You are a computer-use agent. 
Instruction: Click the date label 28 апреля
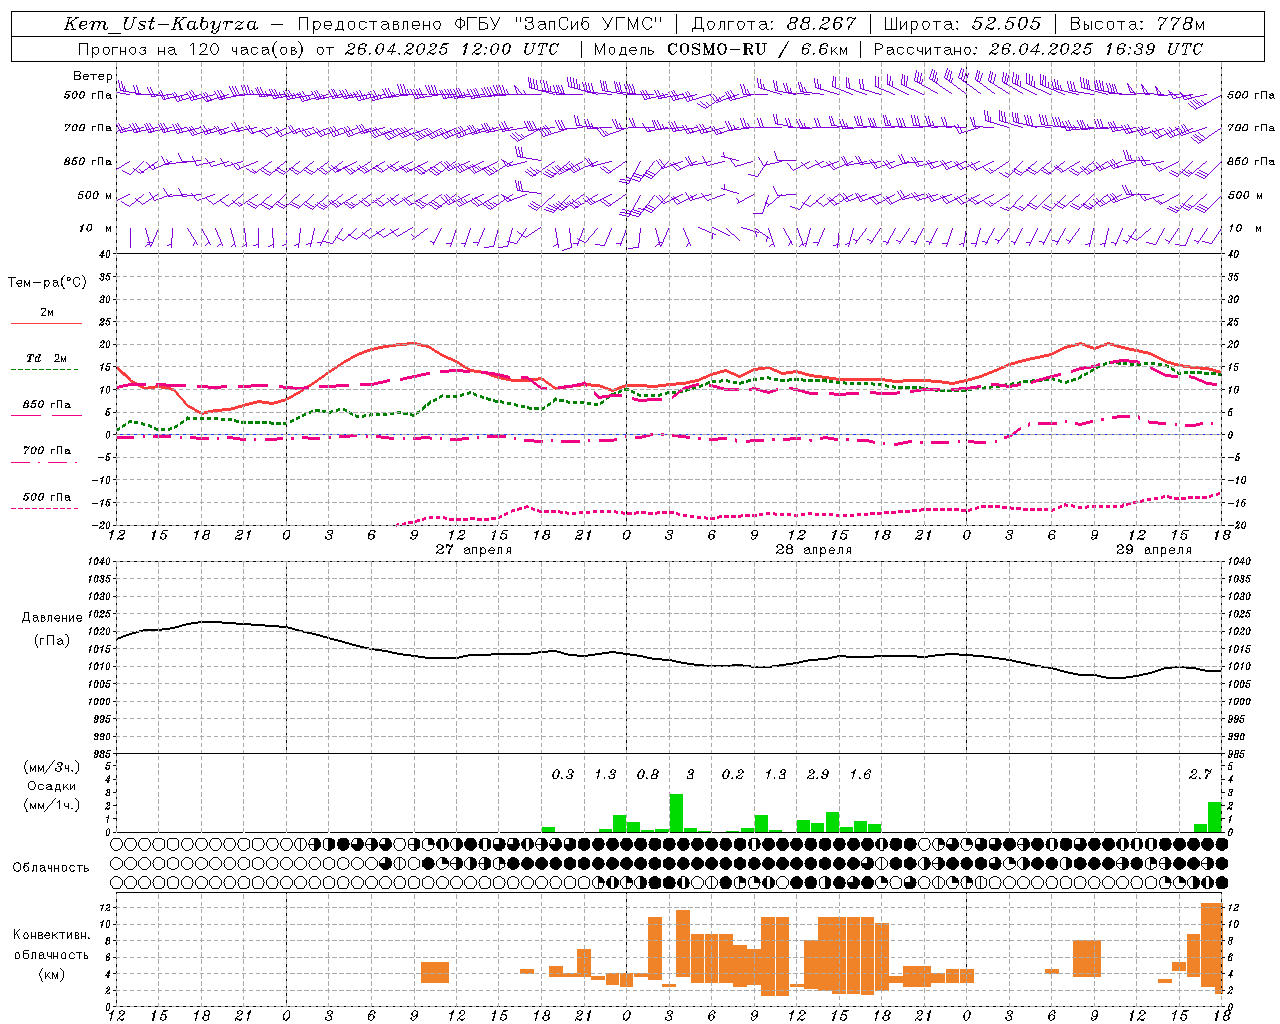click(x=814, y=549)
